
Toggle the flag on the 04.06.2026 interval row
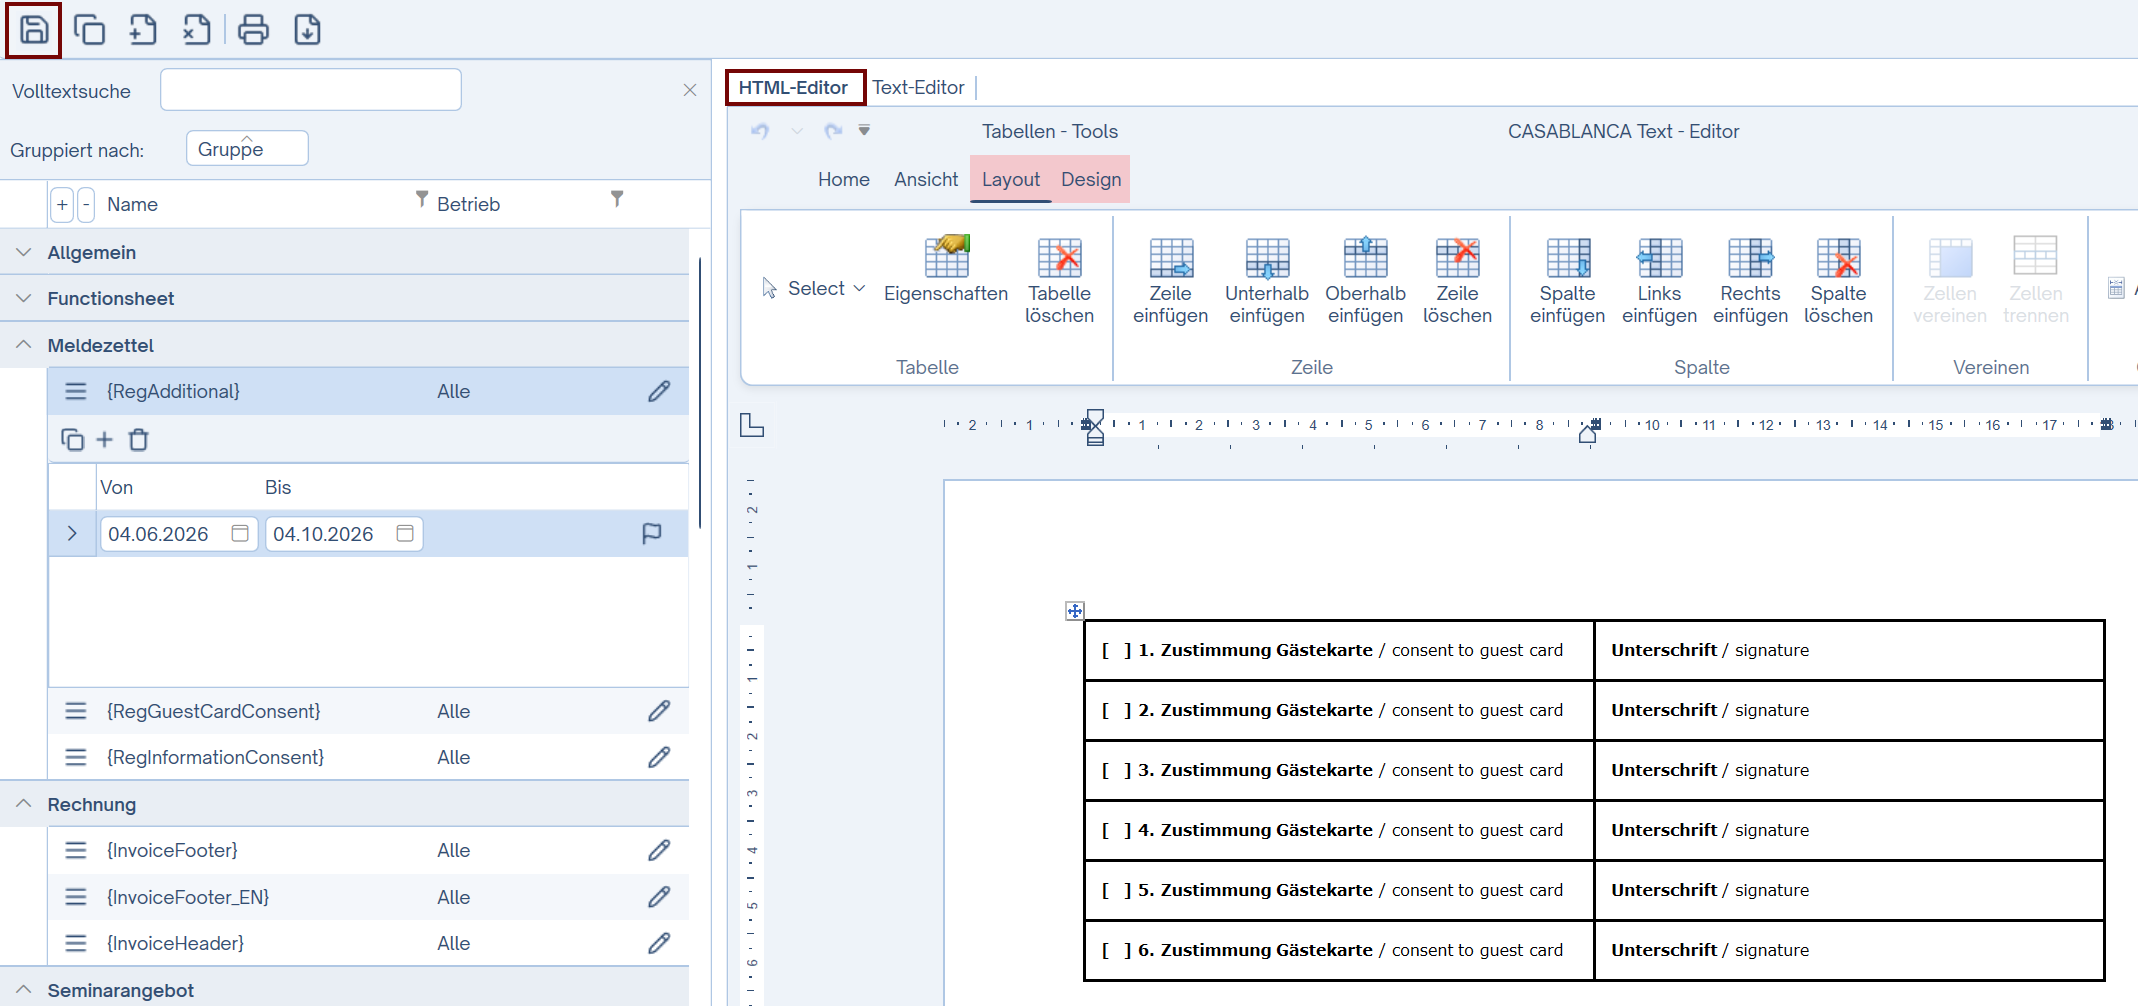tap(652, 534)
